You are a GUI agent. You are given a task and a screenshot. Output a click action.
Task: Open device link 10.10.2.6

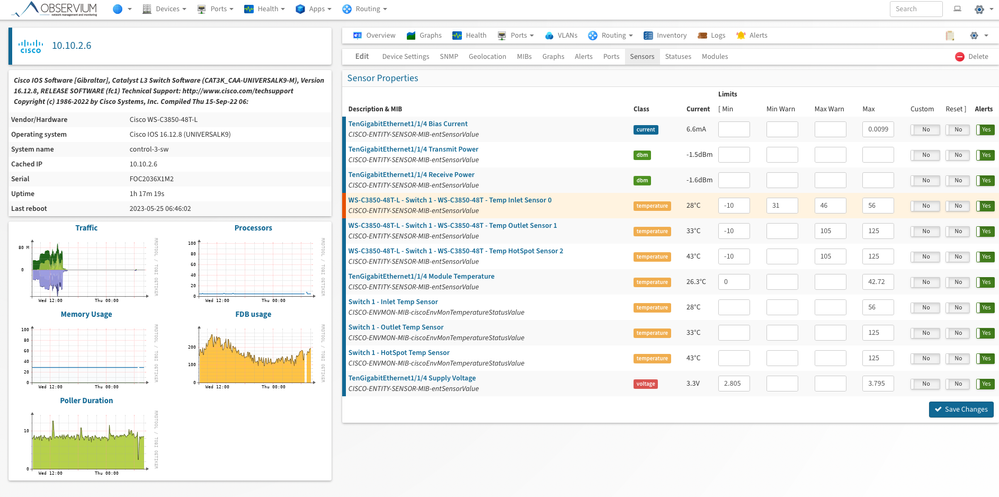tap(71, 46)
